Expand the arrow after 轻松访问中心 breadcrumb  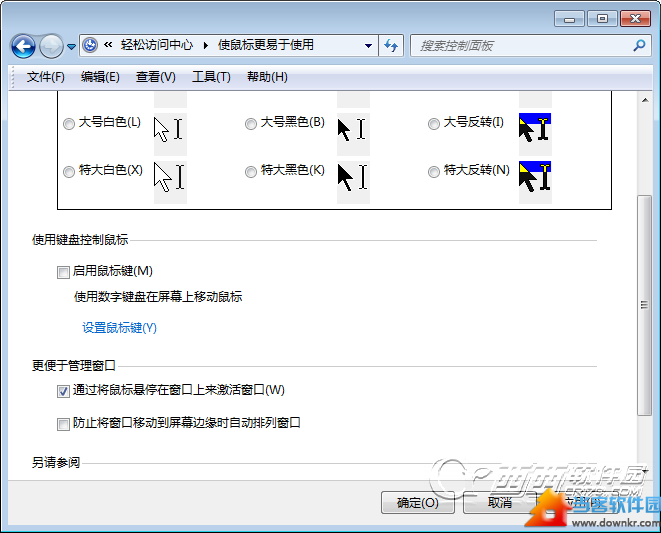206,45
